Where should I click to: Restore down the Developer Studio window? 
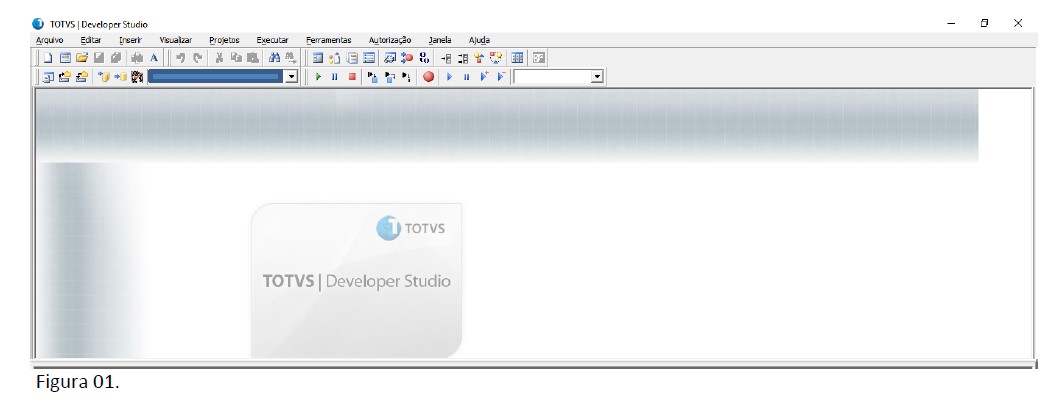coord(984,23)
